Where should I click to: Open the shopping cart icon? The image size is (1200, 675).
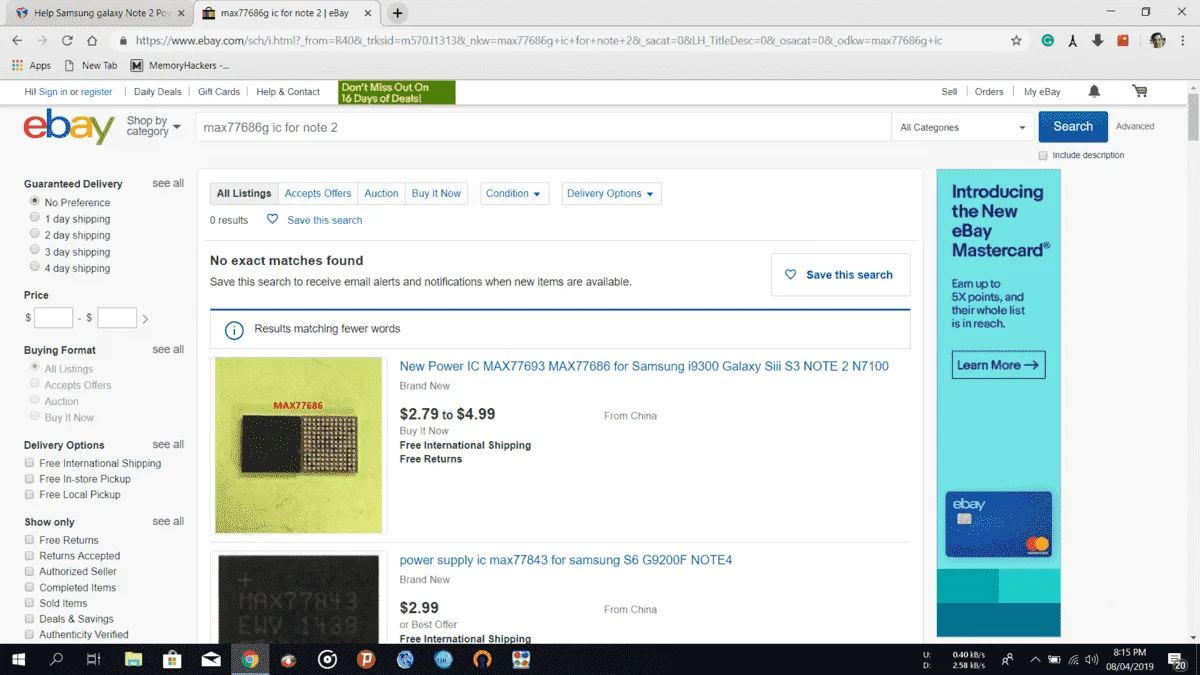point(1139,91)
